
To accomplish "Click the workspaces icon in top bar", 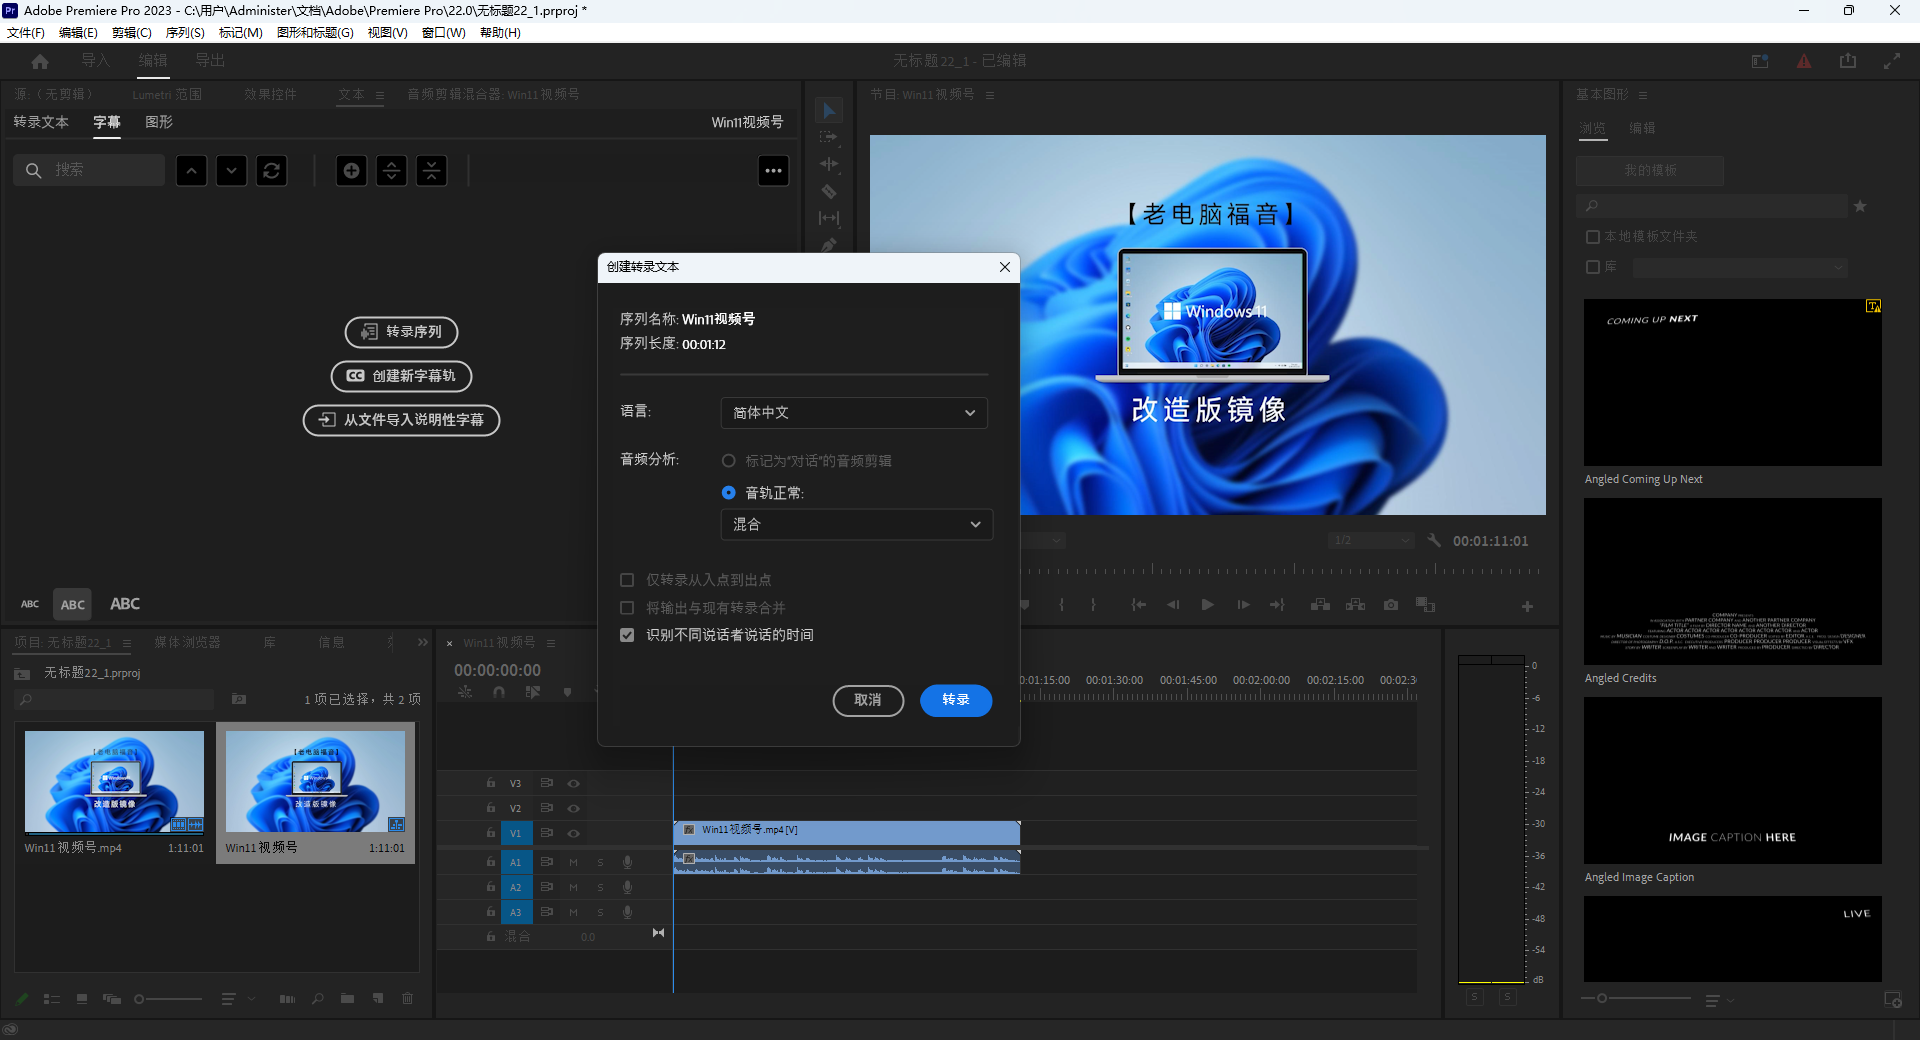I will 1760,61.
